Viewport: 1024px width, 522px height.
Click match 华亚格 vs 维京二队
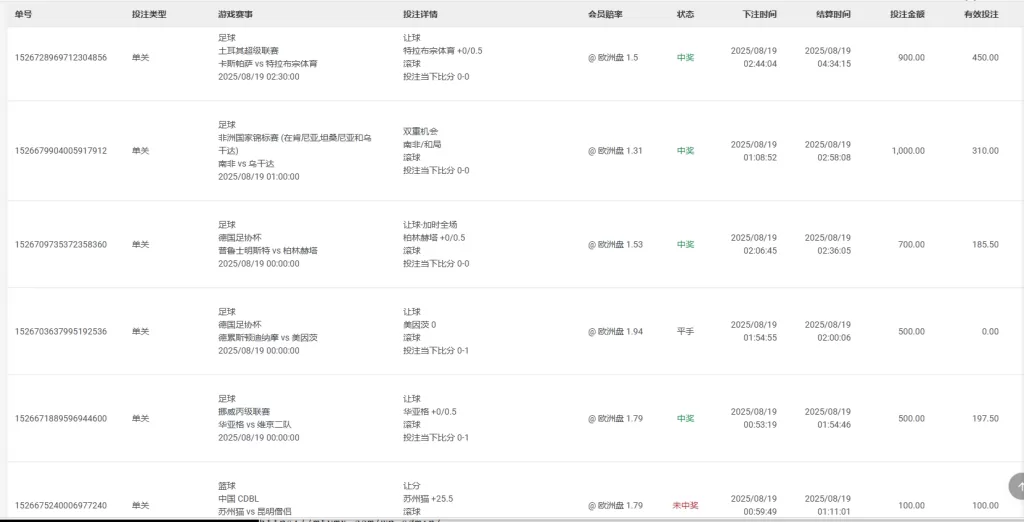(x=255, y=425)
